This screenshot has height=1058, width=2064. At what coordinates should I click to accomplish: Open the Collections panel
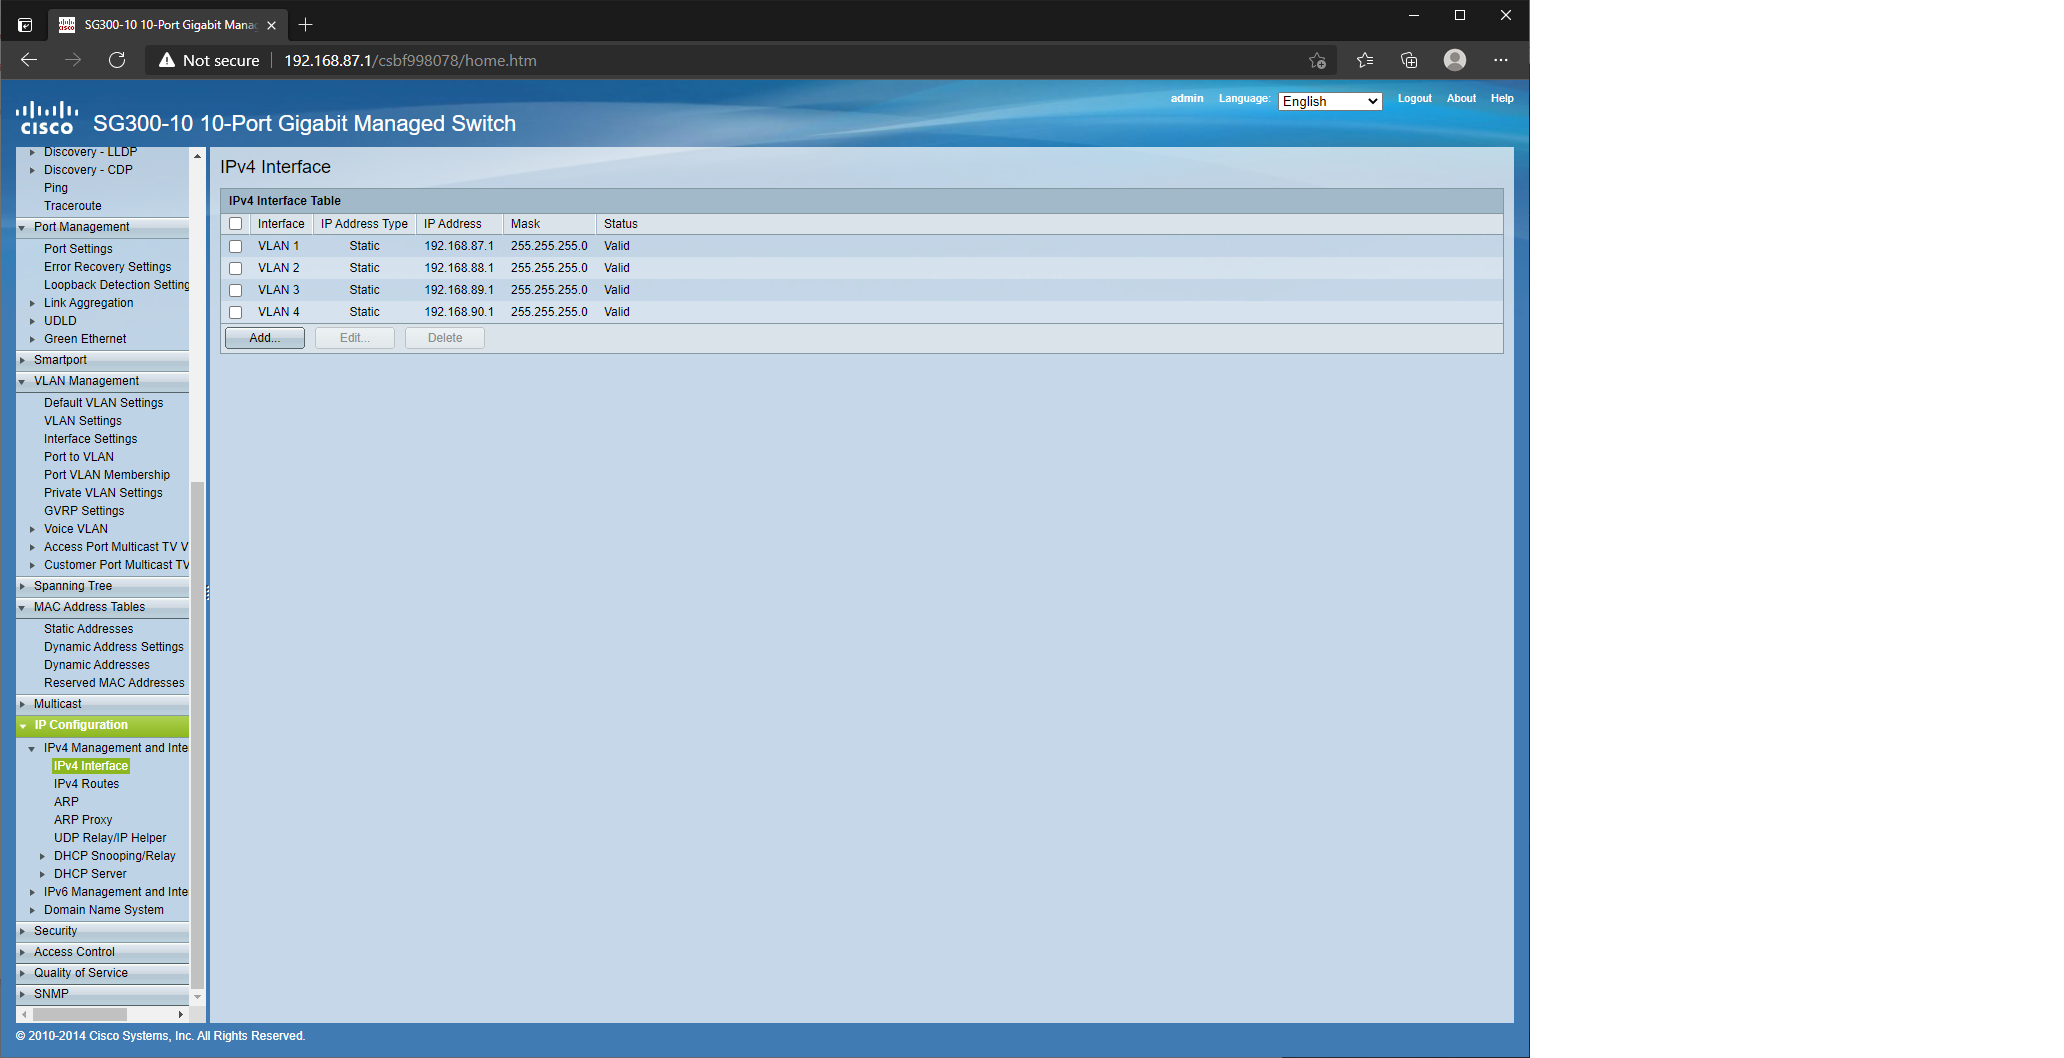pos(1409,60)
